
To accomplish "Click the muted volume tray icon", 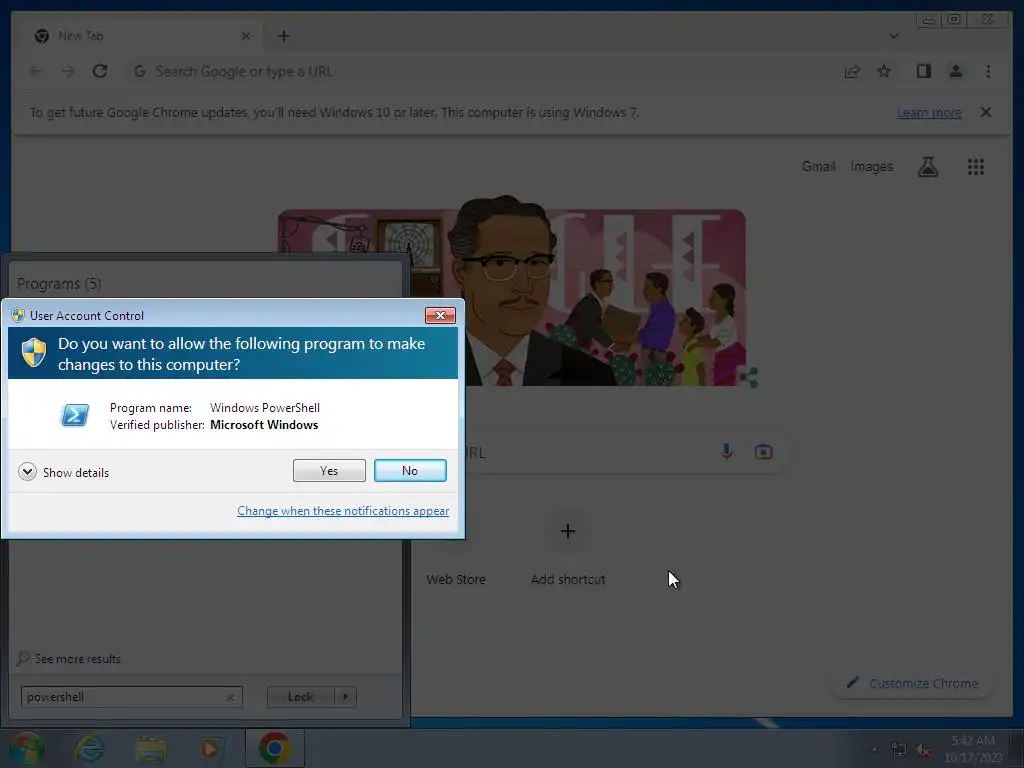I will [923, 749].
